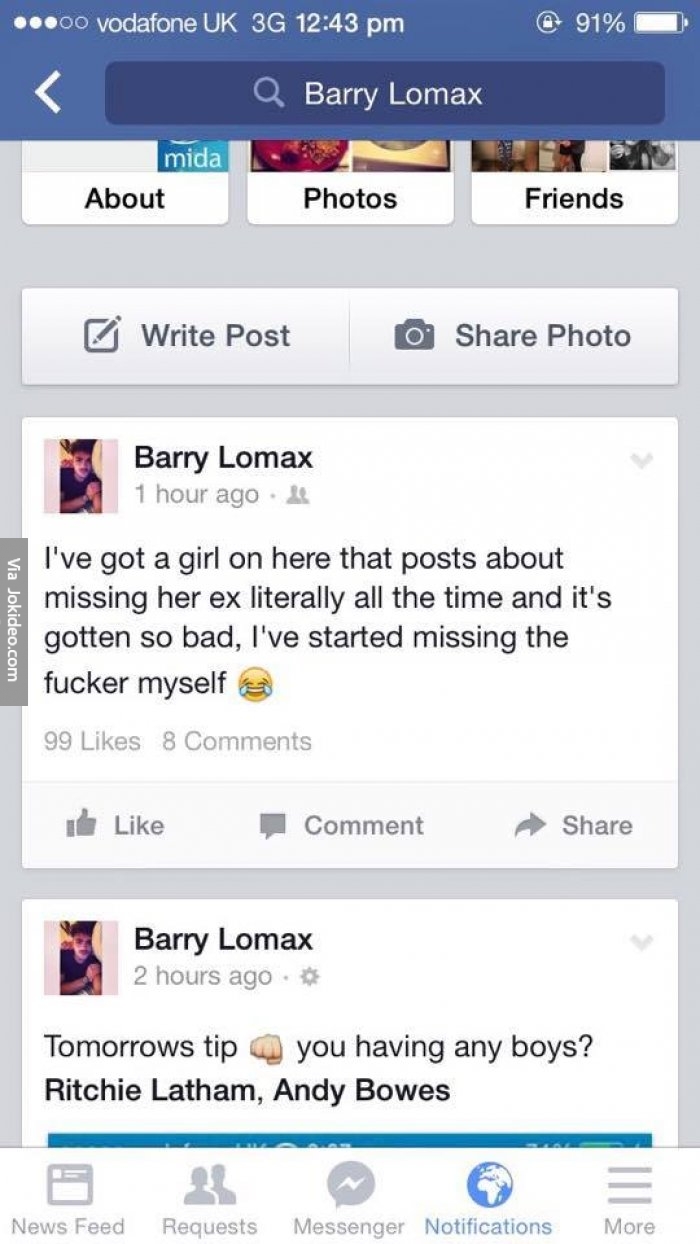Image resolution: width=700 pixels, height=1244 pixels.
Task: Share the post about missing her ex
Action: click(x=574, y=825)
